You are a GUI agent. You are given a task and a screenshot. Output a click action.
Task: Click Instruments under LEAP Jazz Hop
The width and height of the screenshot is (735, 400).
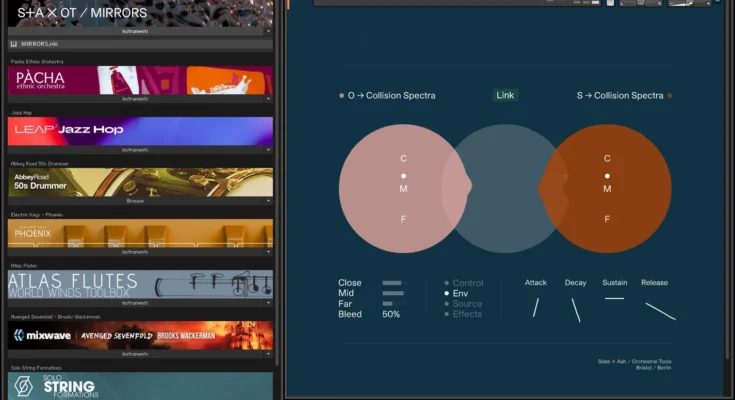pos(135,150)
